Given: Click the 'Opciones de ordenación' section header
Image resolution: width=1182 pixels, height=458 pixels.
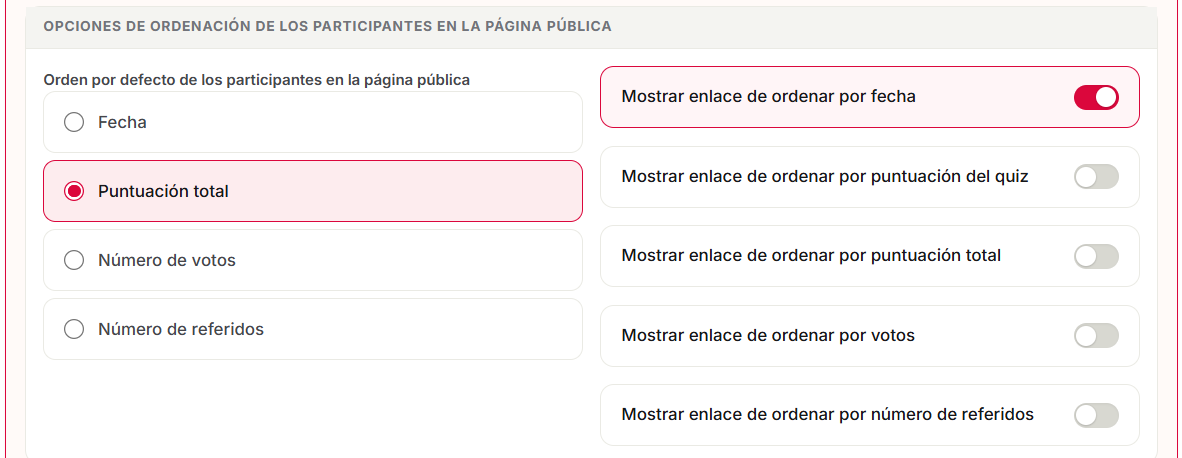Looking at the screenshot, I should [x=327, y=26].
